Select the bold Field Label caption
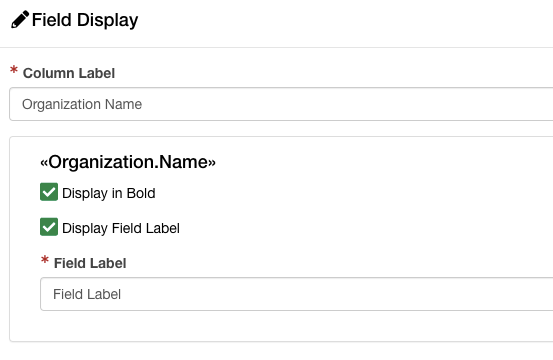The height and width of the screenshot is (360, 553). 90,263
